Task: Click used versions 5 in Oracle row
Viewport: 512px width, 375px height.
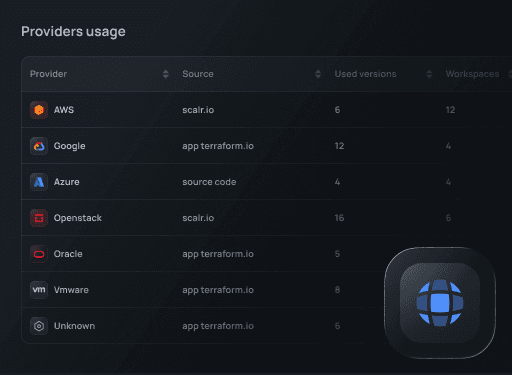Action: (337, 254)
